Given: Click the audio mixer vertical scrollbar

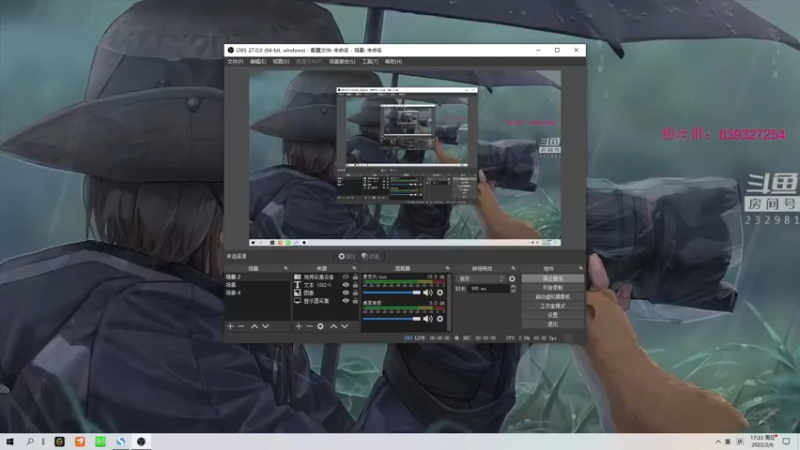Looking at the screenshot, I should 449,302.
